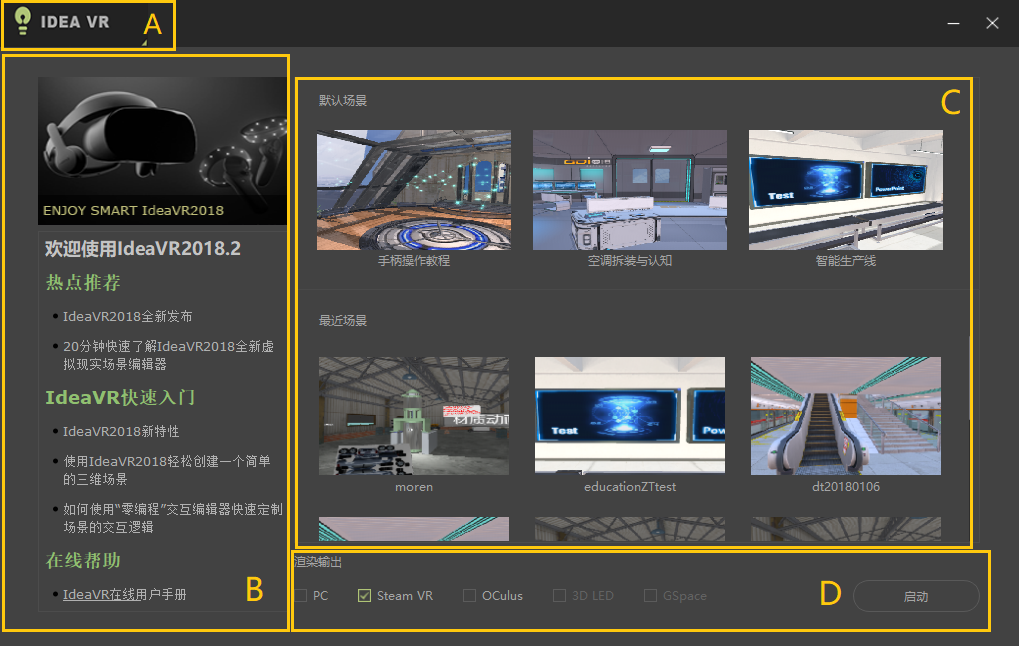Viewport: 1019px width, 646px height.
Task: Click the 热点推荐 heading
Action: click(83, 283)
